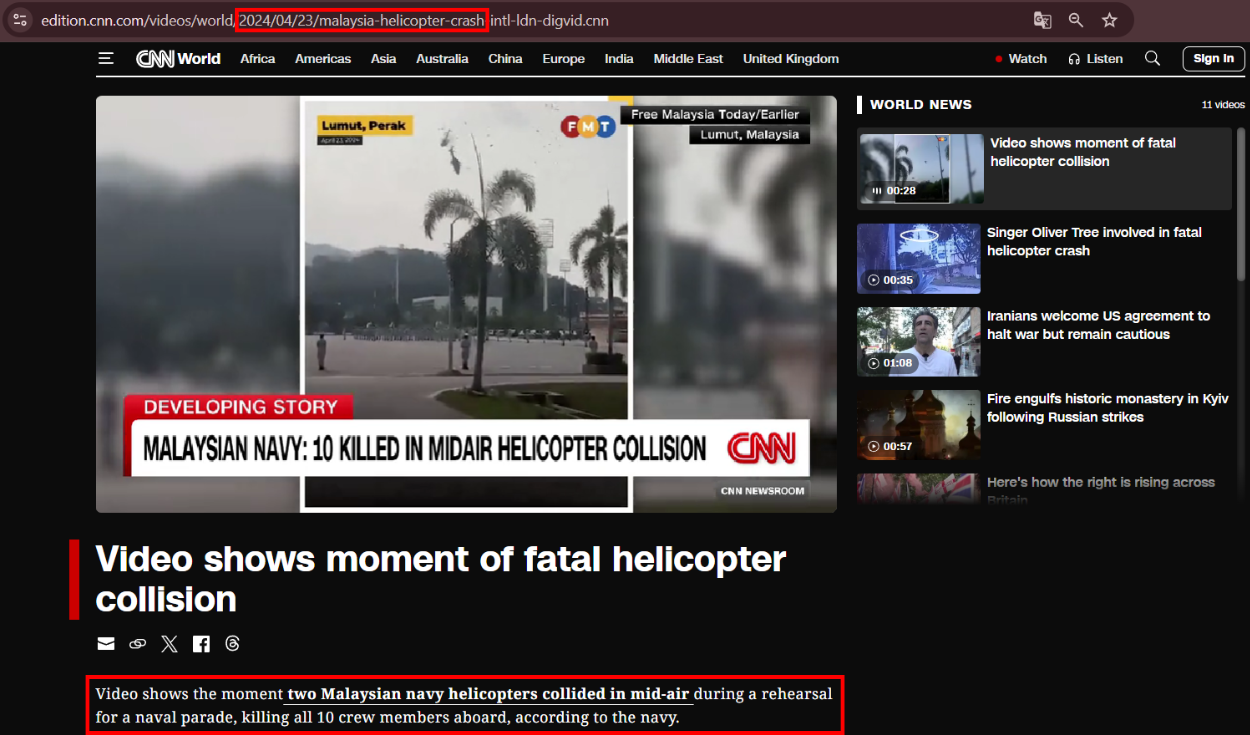1250x735 pixels.
Task: Open the Middle East section
Action: [x=688, y=59]
